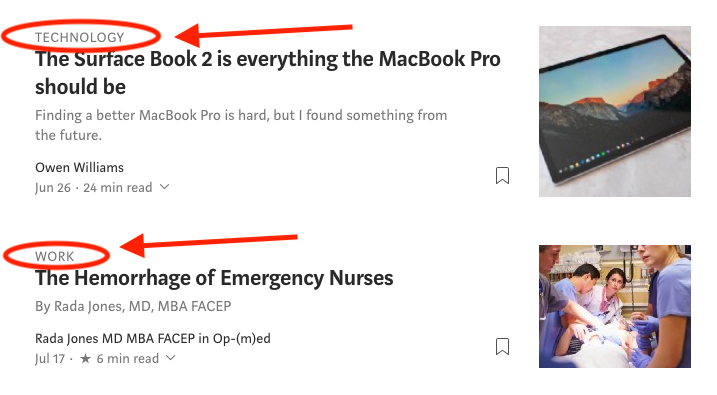Expand chevron next to 6 min read

point(171,358)
